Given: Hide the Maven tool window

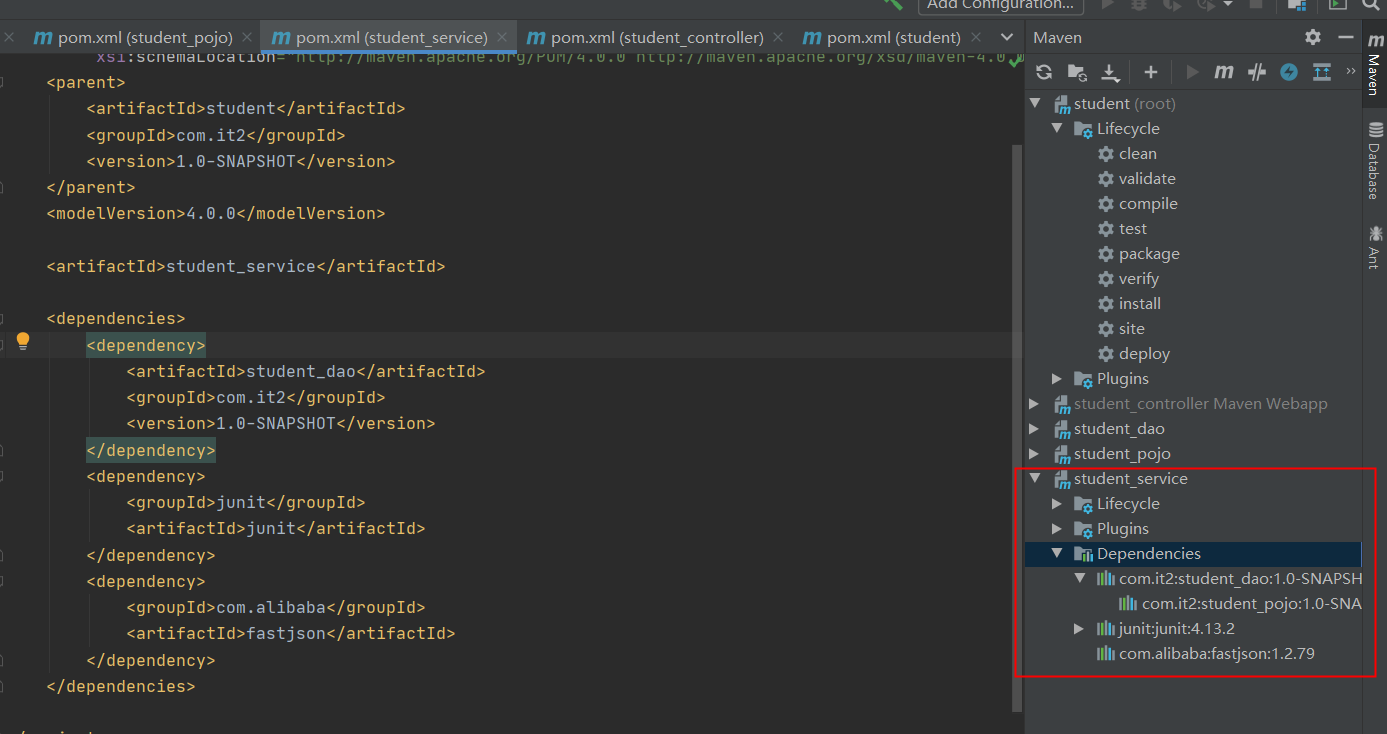Looking at the screenshot, I should point(1345,37).
